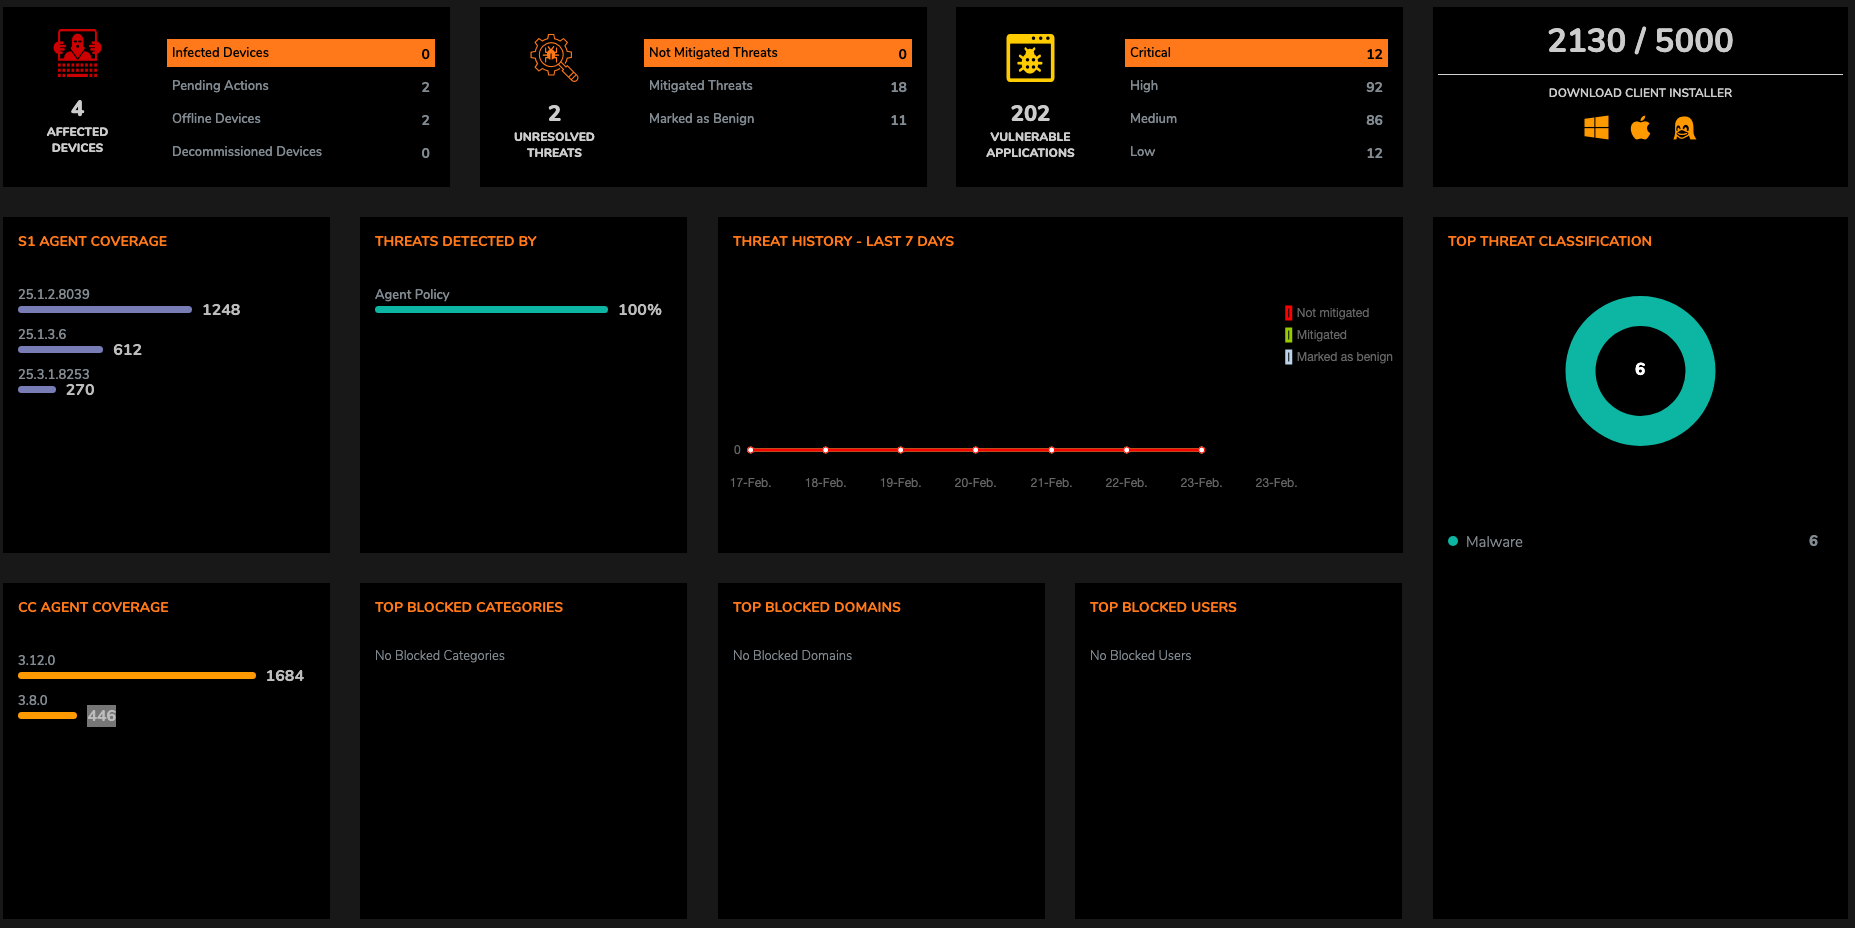Click the 2 Unresolved Threats counter
The width and height of the screenshot is (1855, 928).
click(554, 113)
